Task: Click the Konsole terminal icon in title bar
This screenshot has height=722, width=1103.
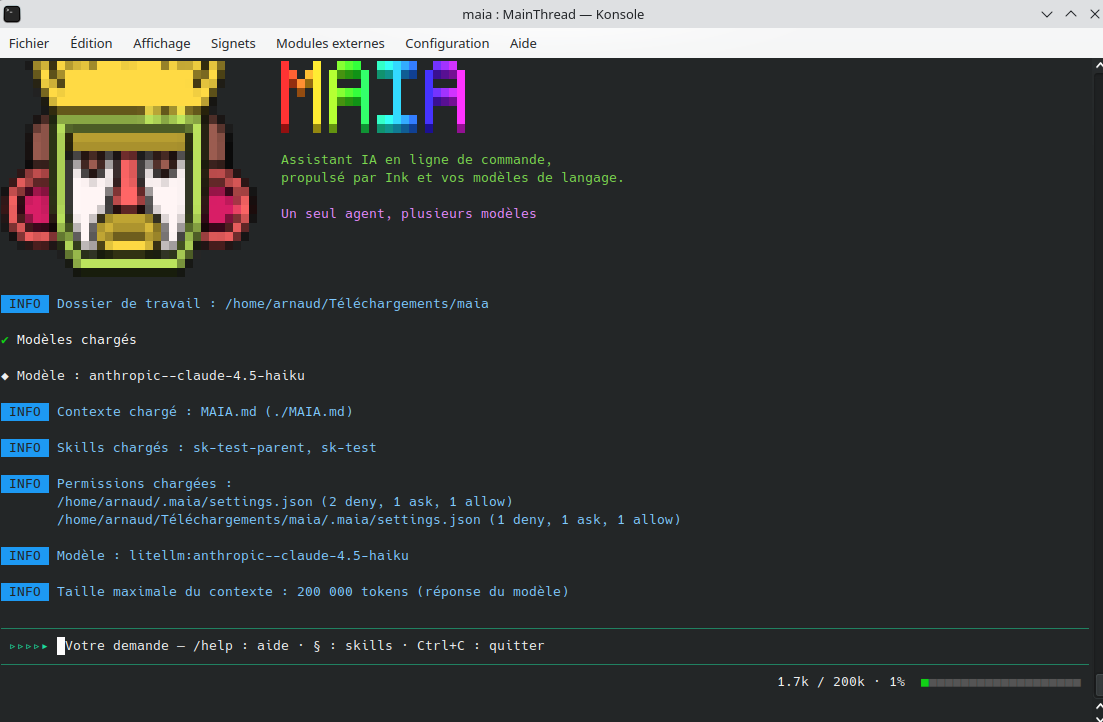Action: [12, 13]
